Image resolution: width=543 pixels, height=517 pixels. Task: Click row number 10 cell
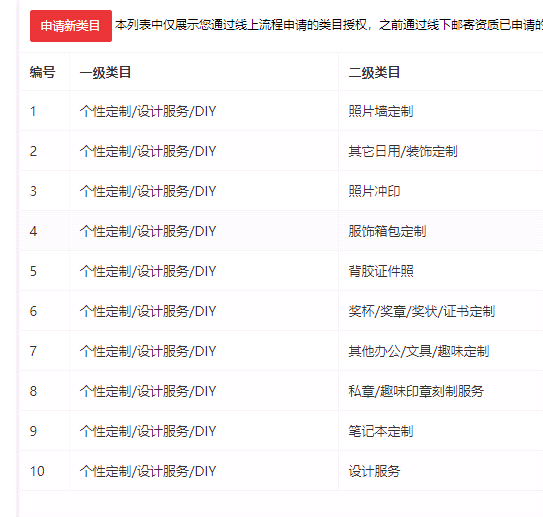pos(37,471)
